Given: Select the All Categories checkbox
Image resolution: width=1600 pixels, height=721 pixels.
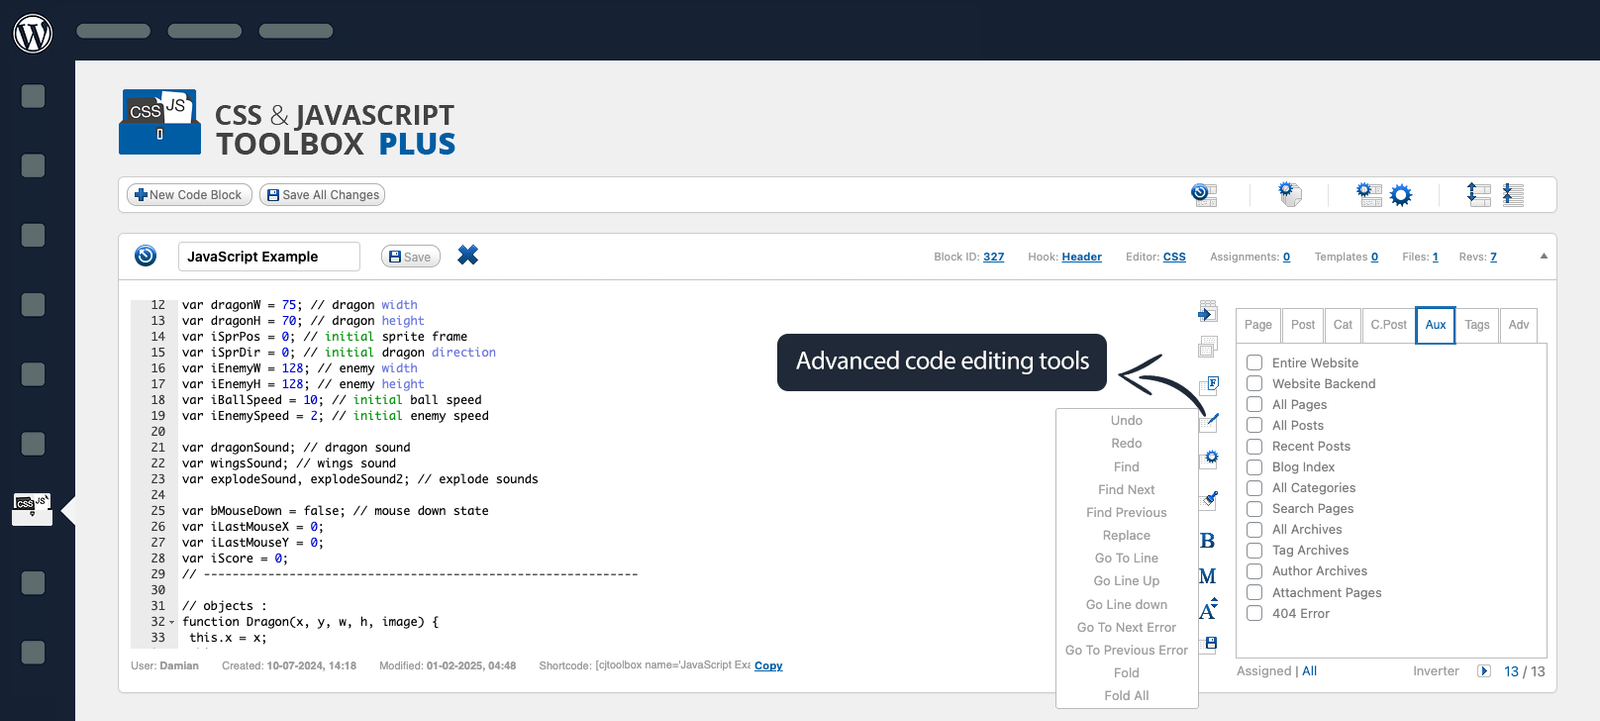Looking at the screenshot, I should [x=1254, y=488].
